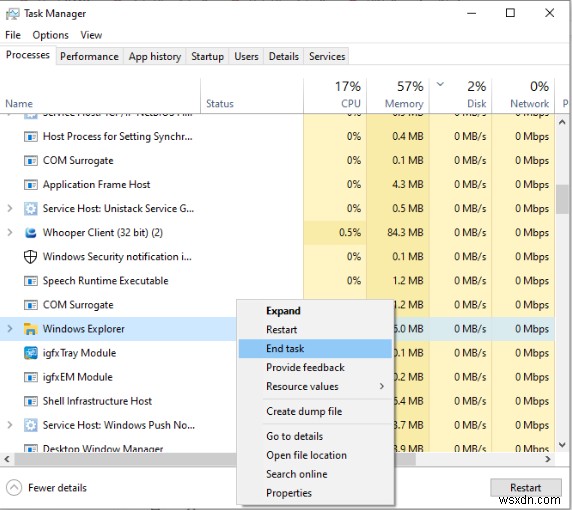Choose Properties in the context menu
572x510 pixels.
(316, 493)
